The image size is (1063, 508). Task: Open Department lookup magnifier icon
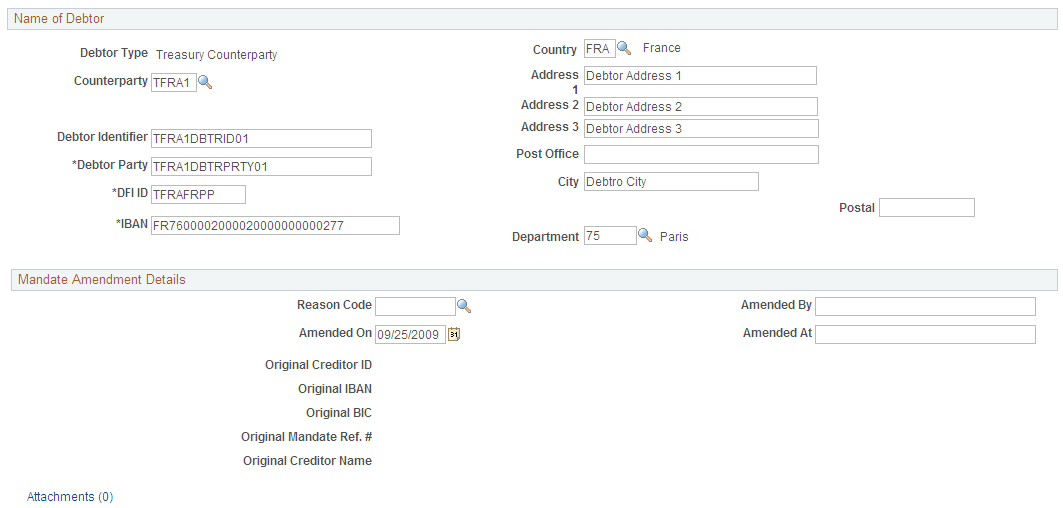point(646,236)
